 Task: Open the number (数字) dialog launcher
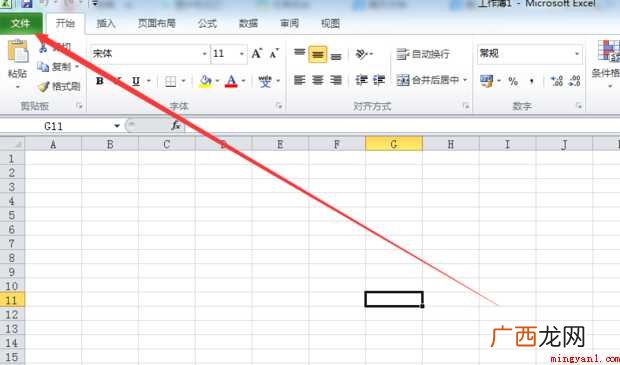click(x=579, y=106)
